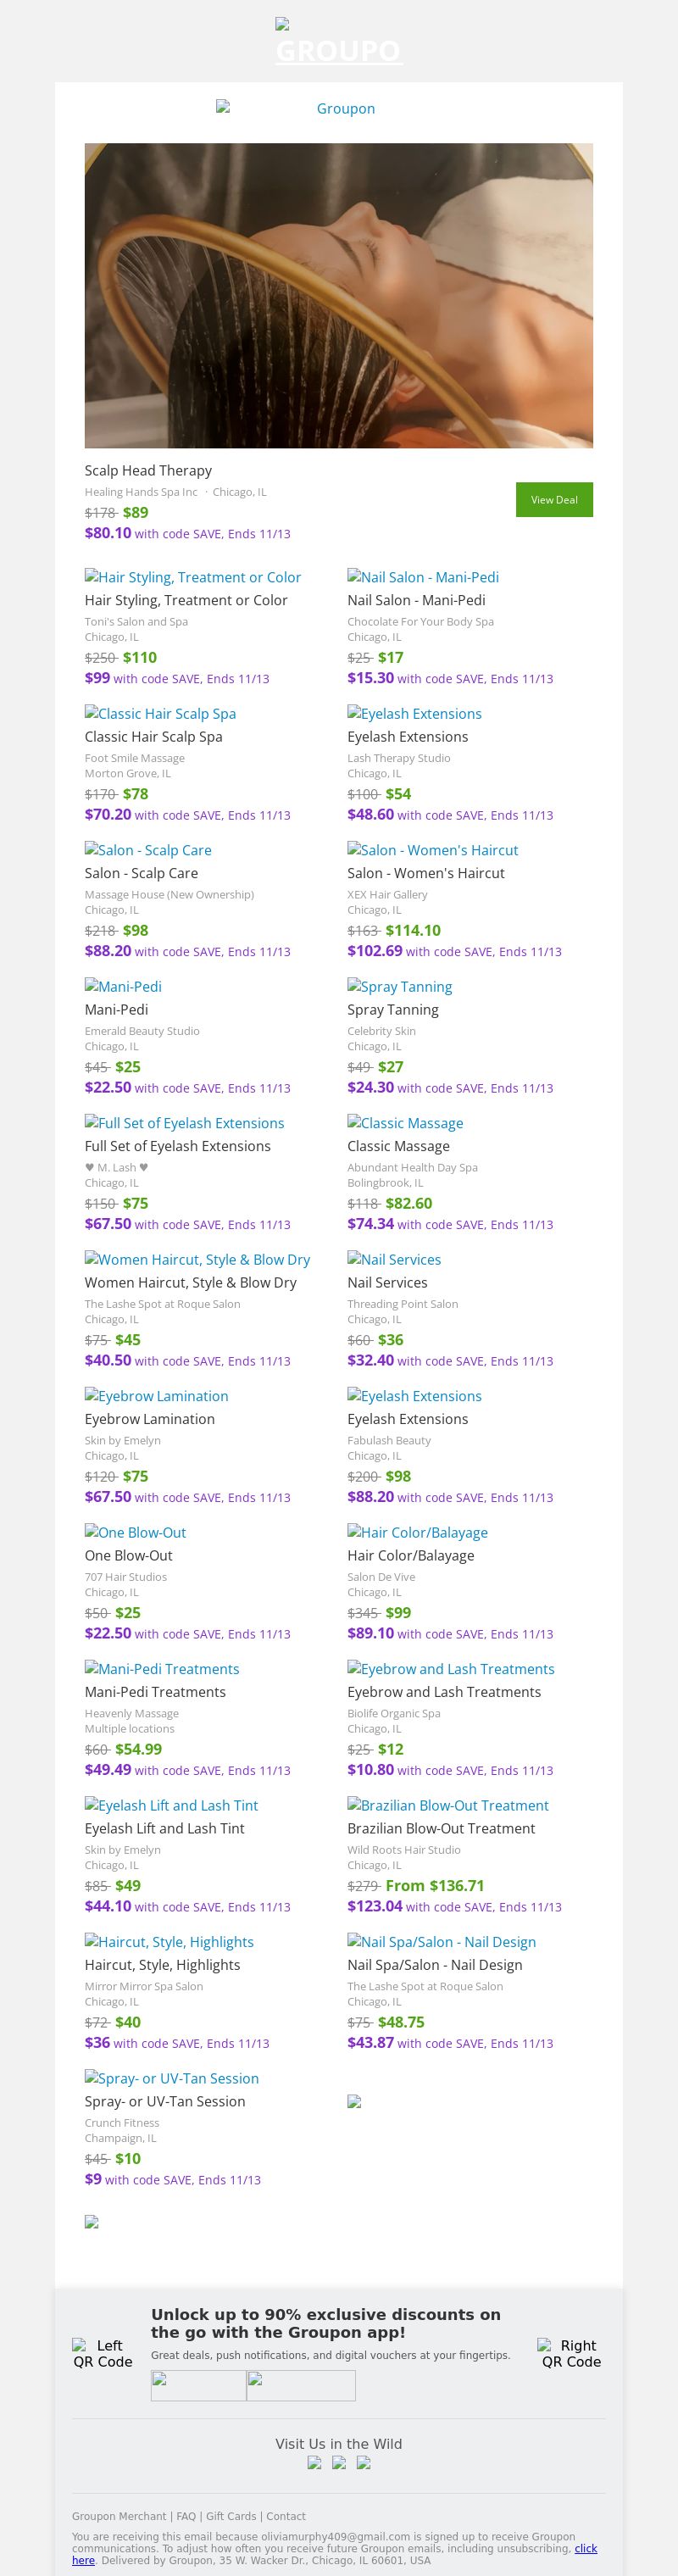The height and width of the screenshot is (2576, 678).
Task: Click the Hair Color/Balayage image link
Action: click(417, 1532)
